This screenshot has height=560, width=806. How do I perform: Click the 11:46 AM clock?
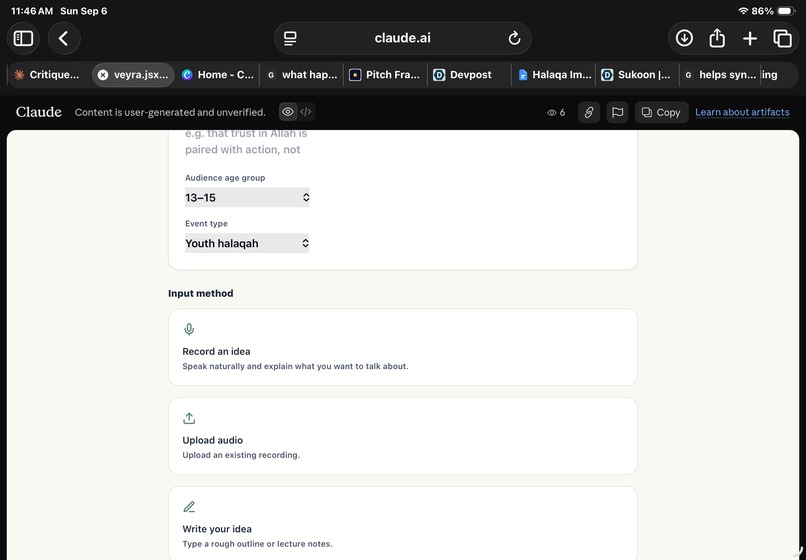point(32,11)
